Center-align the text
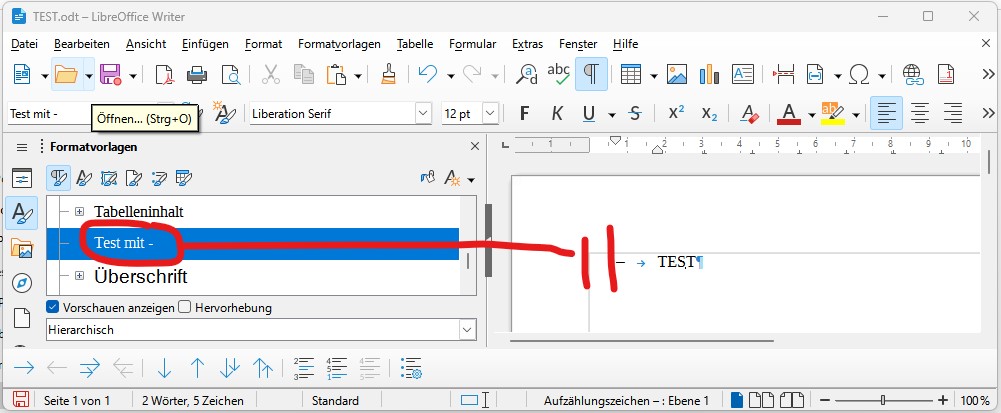The image size is (1001, 413). 919,114
